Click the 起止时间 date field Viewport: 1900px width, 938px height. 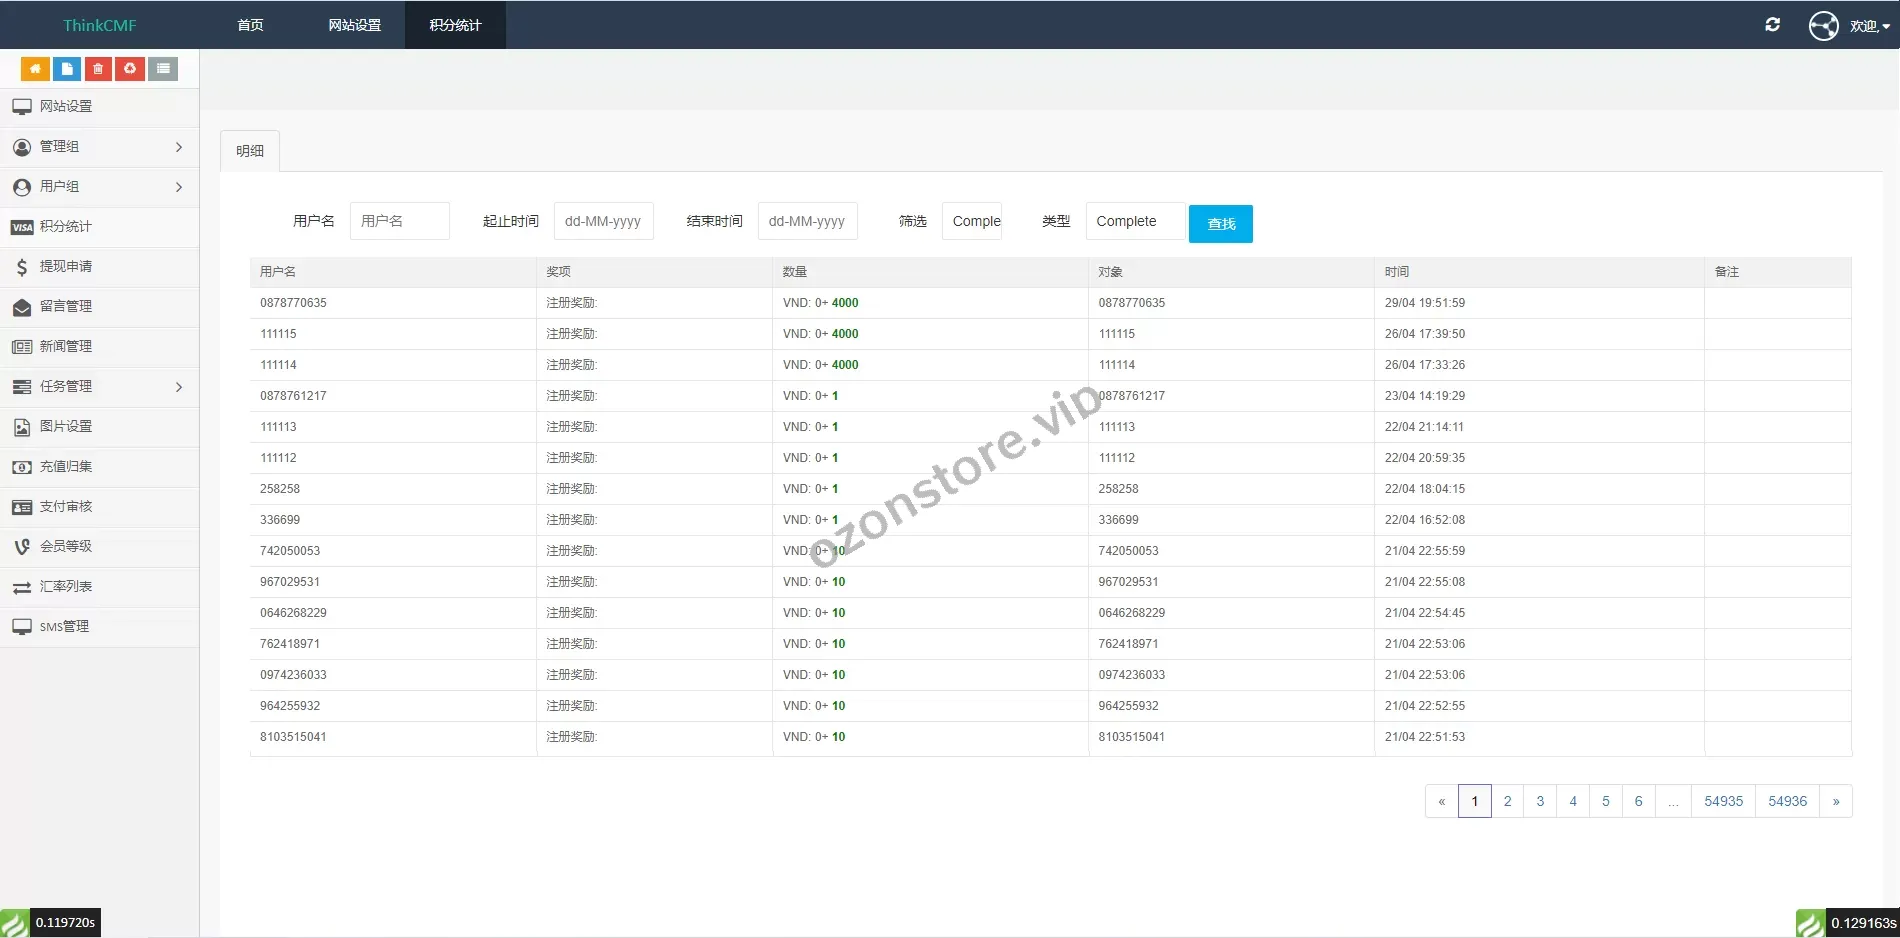click(603, 221)
